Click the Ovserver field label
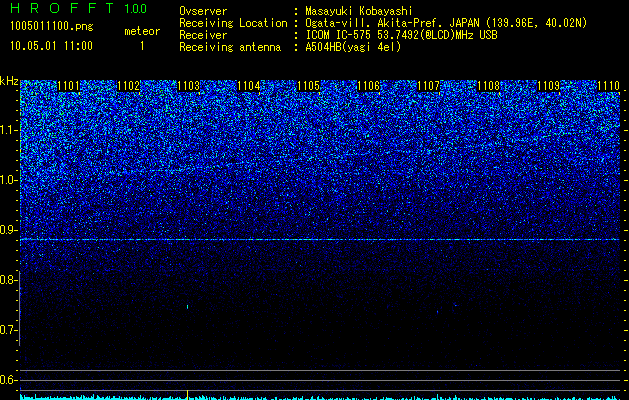The width and height of the screenshot is (629, 400). (203, 11)
